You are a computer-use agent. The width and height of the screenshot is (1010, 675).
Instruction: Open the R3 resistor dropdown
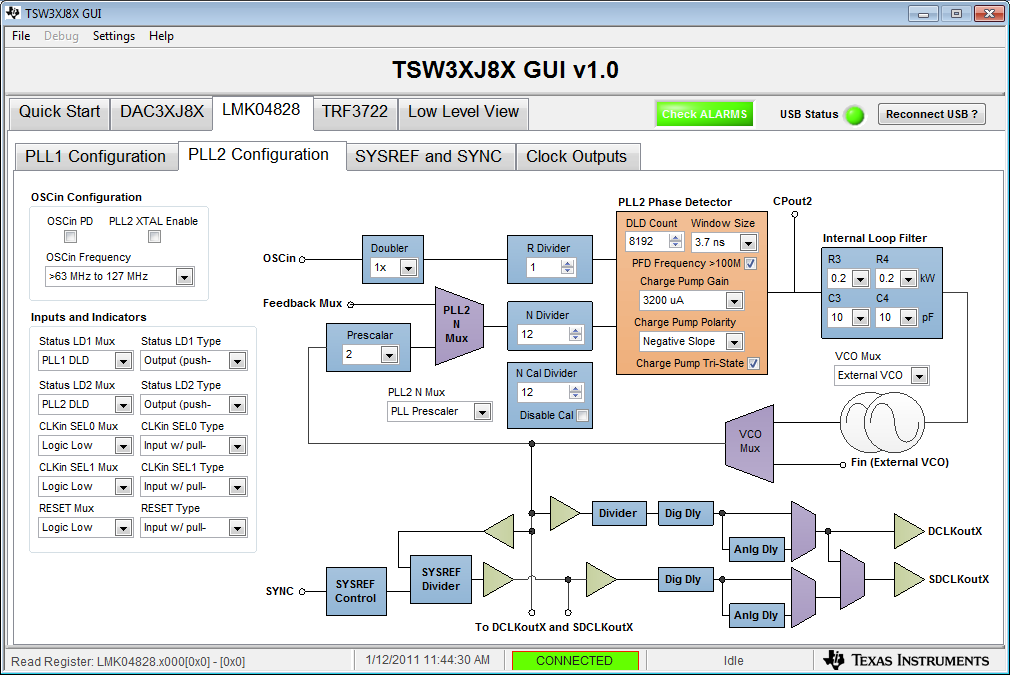(861, 279)
